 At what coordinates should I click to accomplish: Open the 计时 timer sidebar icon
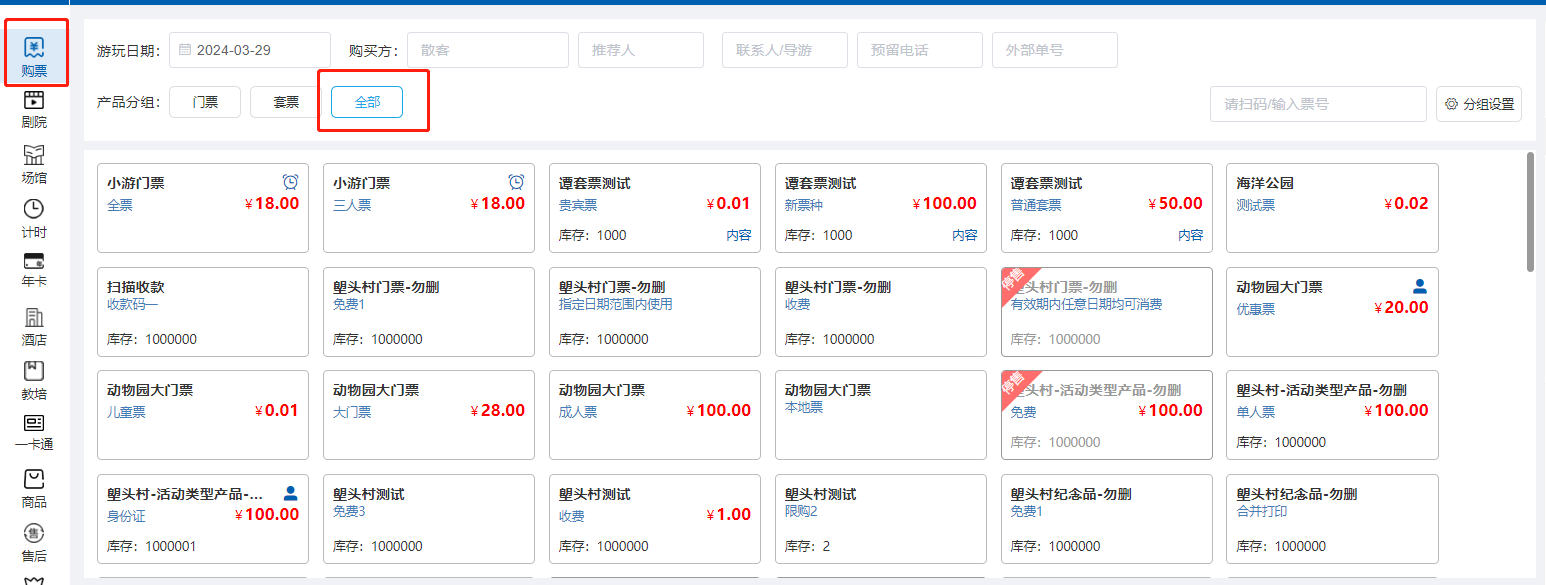(x=34, y=218)
